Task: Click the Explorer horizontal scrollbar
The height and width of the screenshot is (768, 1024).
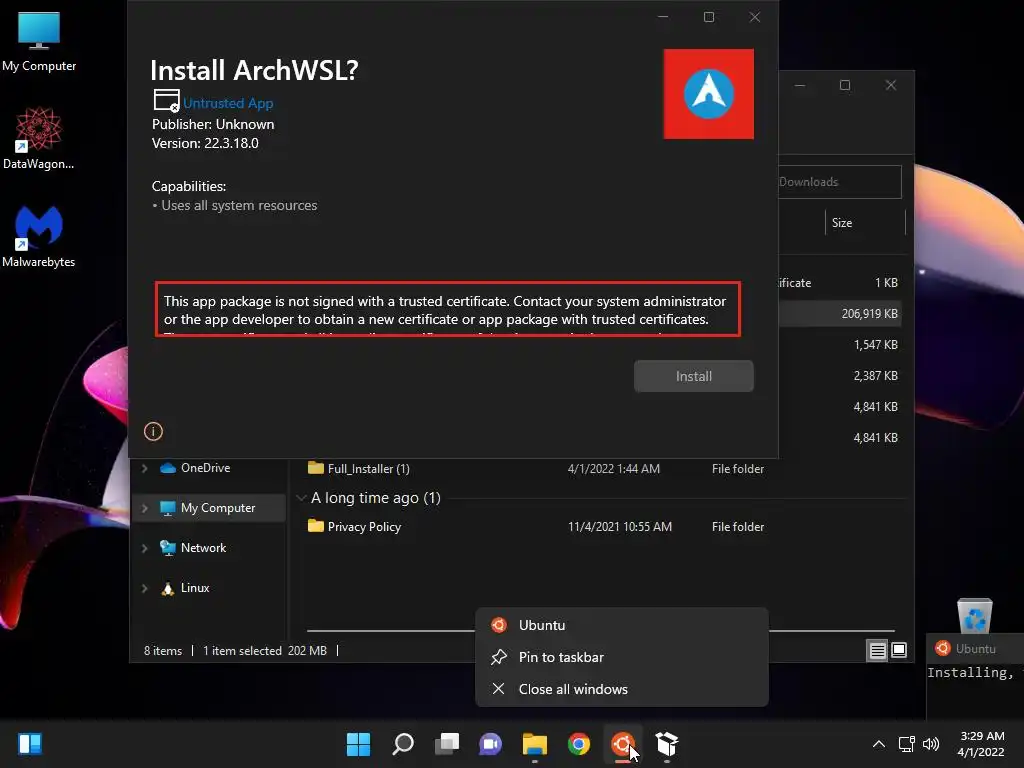Action: [x=601, y=631]
